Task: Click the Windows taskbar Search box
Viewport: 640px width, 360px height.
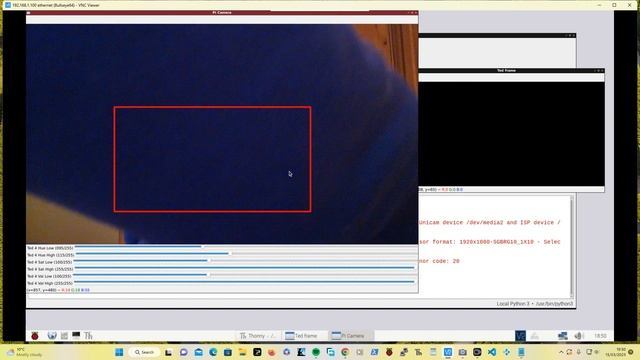Action: click(144, 352)
